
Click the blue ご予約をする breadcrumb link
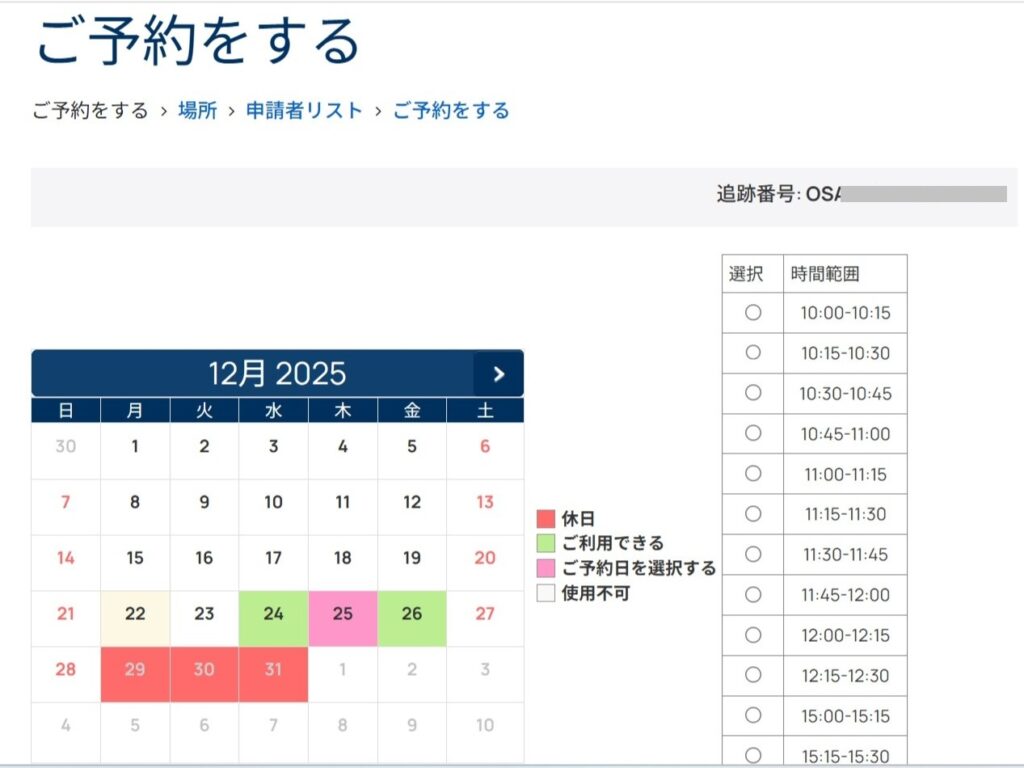[x=450, y=111]
